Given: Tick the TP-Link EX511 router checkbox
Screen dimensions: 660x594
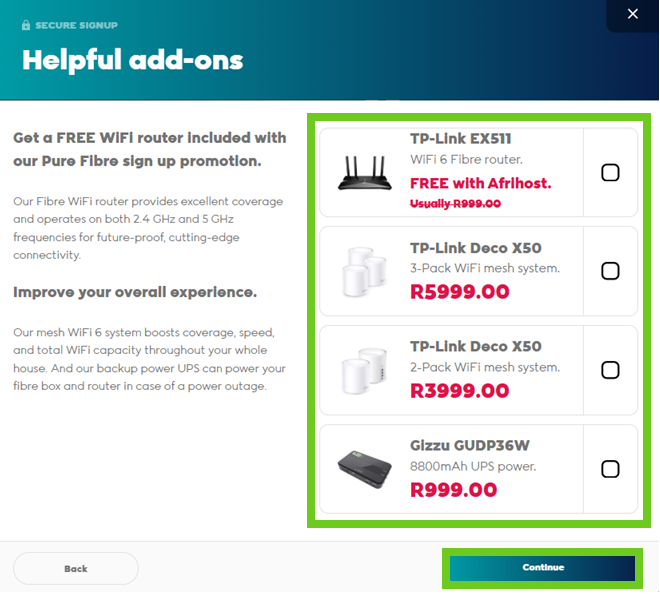Looking at the screenshot, I should pos(610,173).
